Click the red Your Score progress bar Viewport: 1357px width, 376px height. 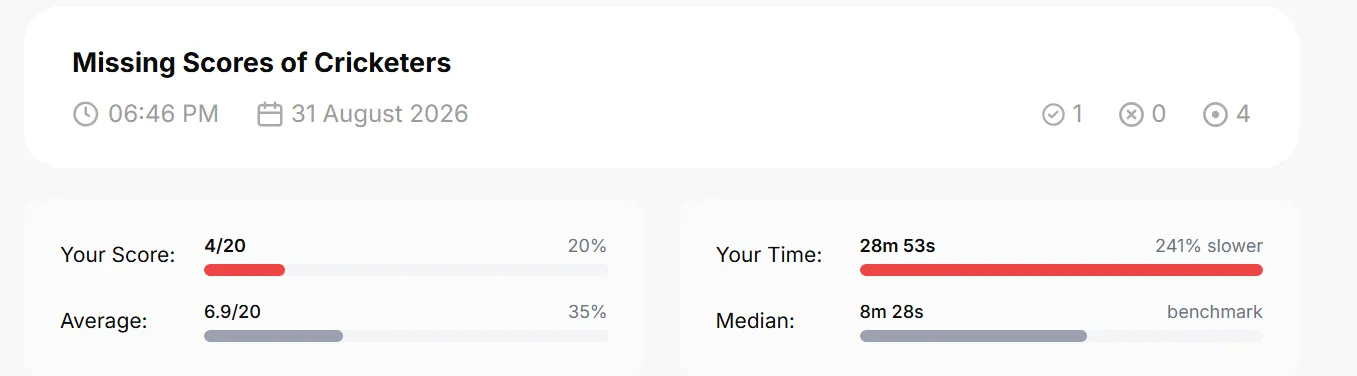pos(244,270)
